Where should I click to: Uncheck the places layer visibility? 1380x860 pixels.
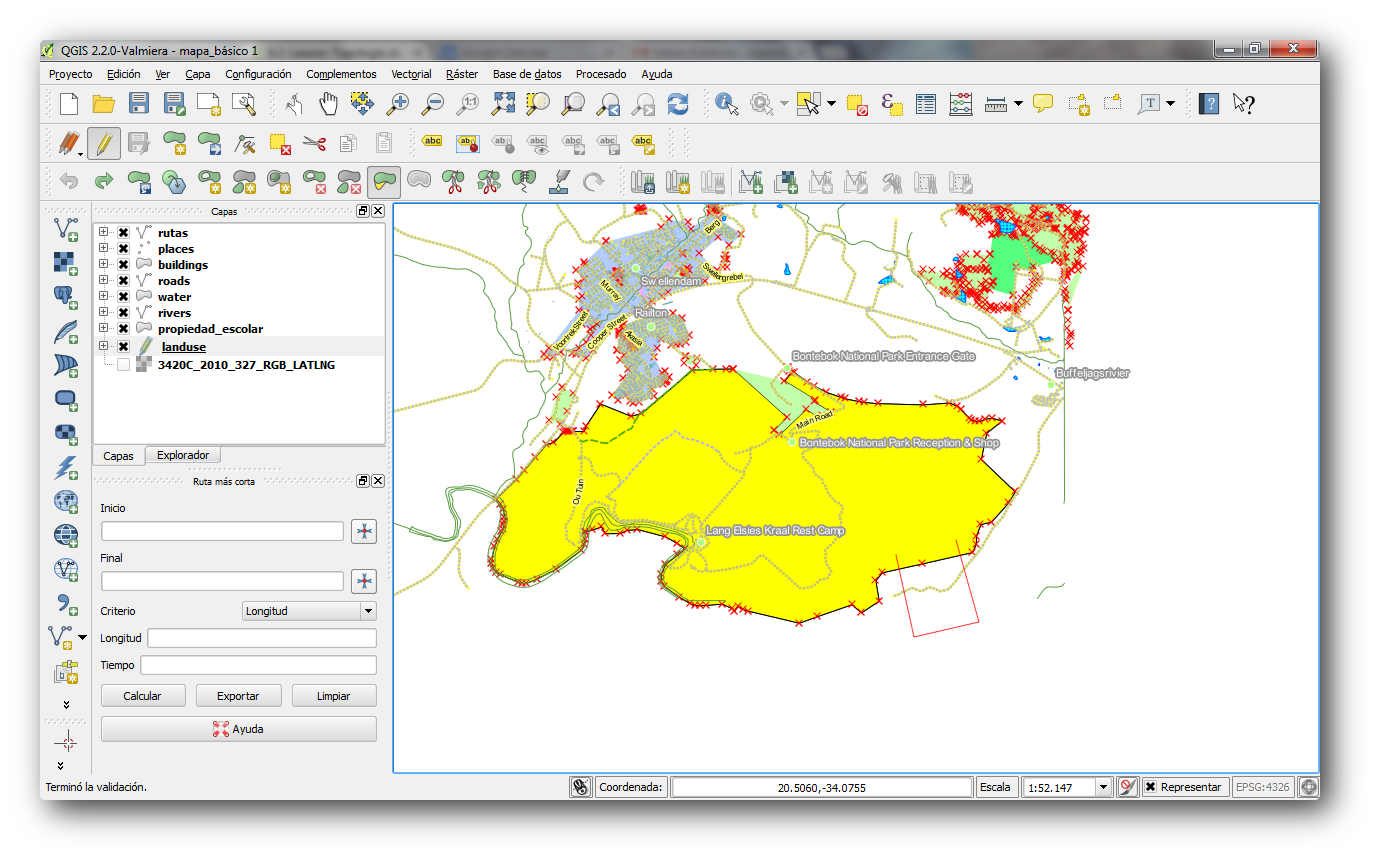pyautogui.click(x=123, y=249)
